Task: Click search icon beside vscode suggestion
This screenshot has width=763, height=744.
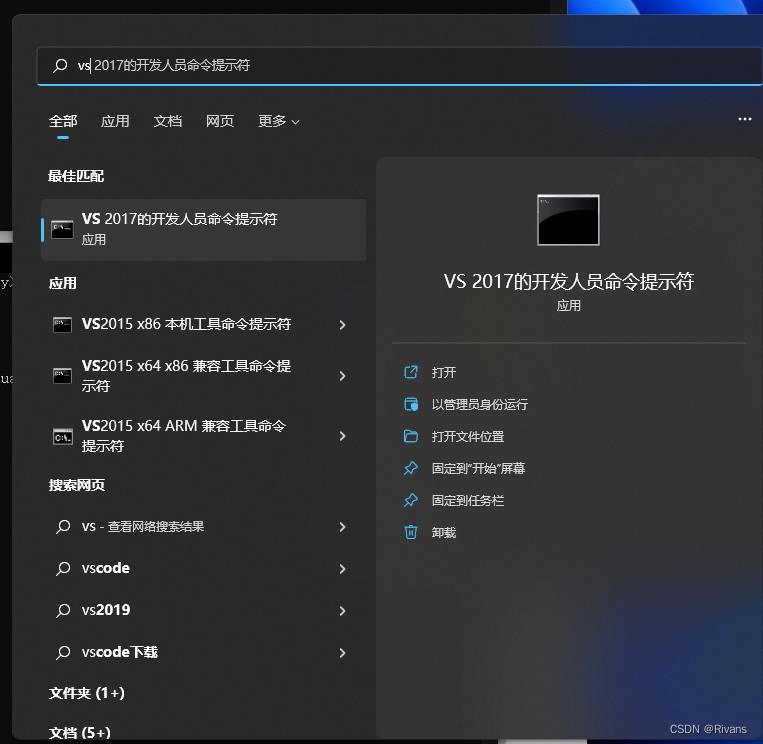Action: [x=63, y=569]
